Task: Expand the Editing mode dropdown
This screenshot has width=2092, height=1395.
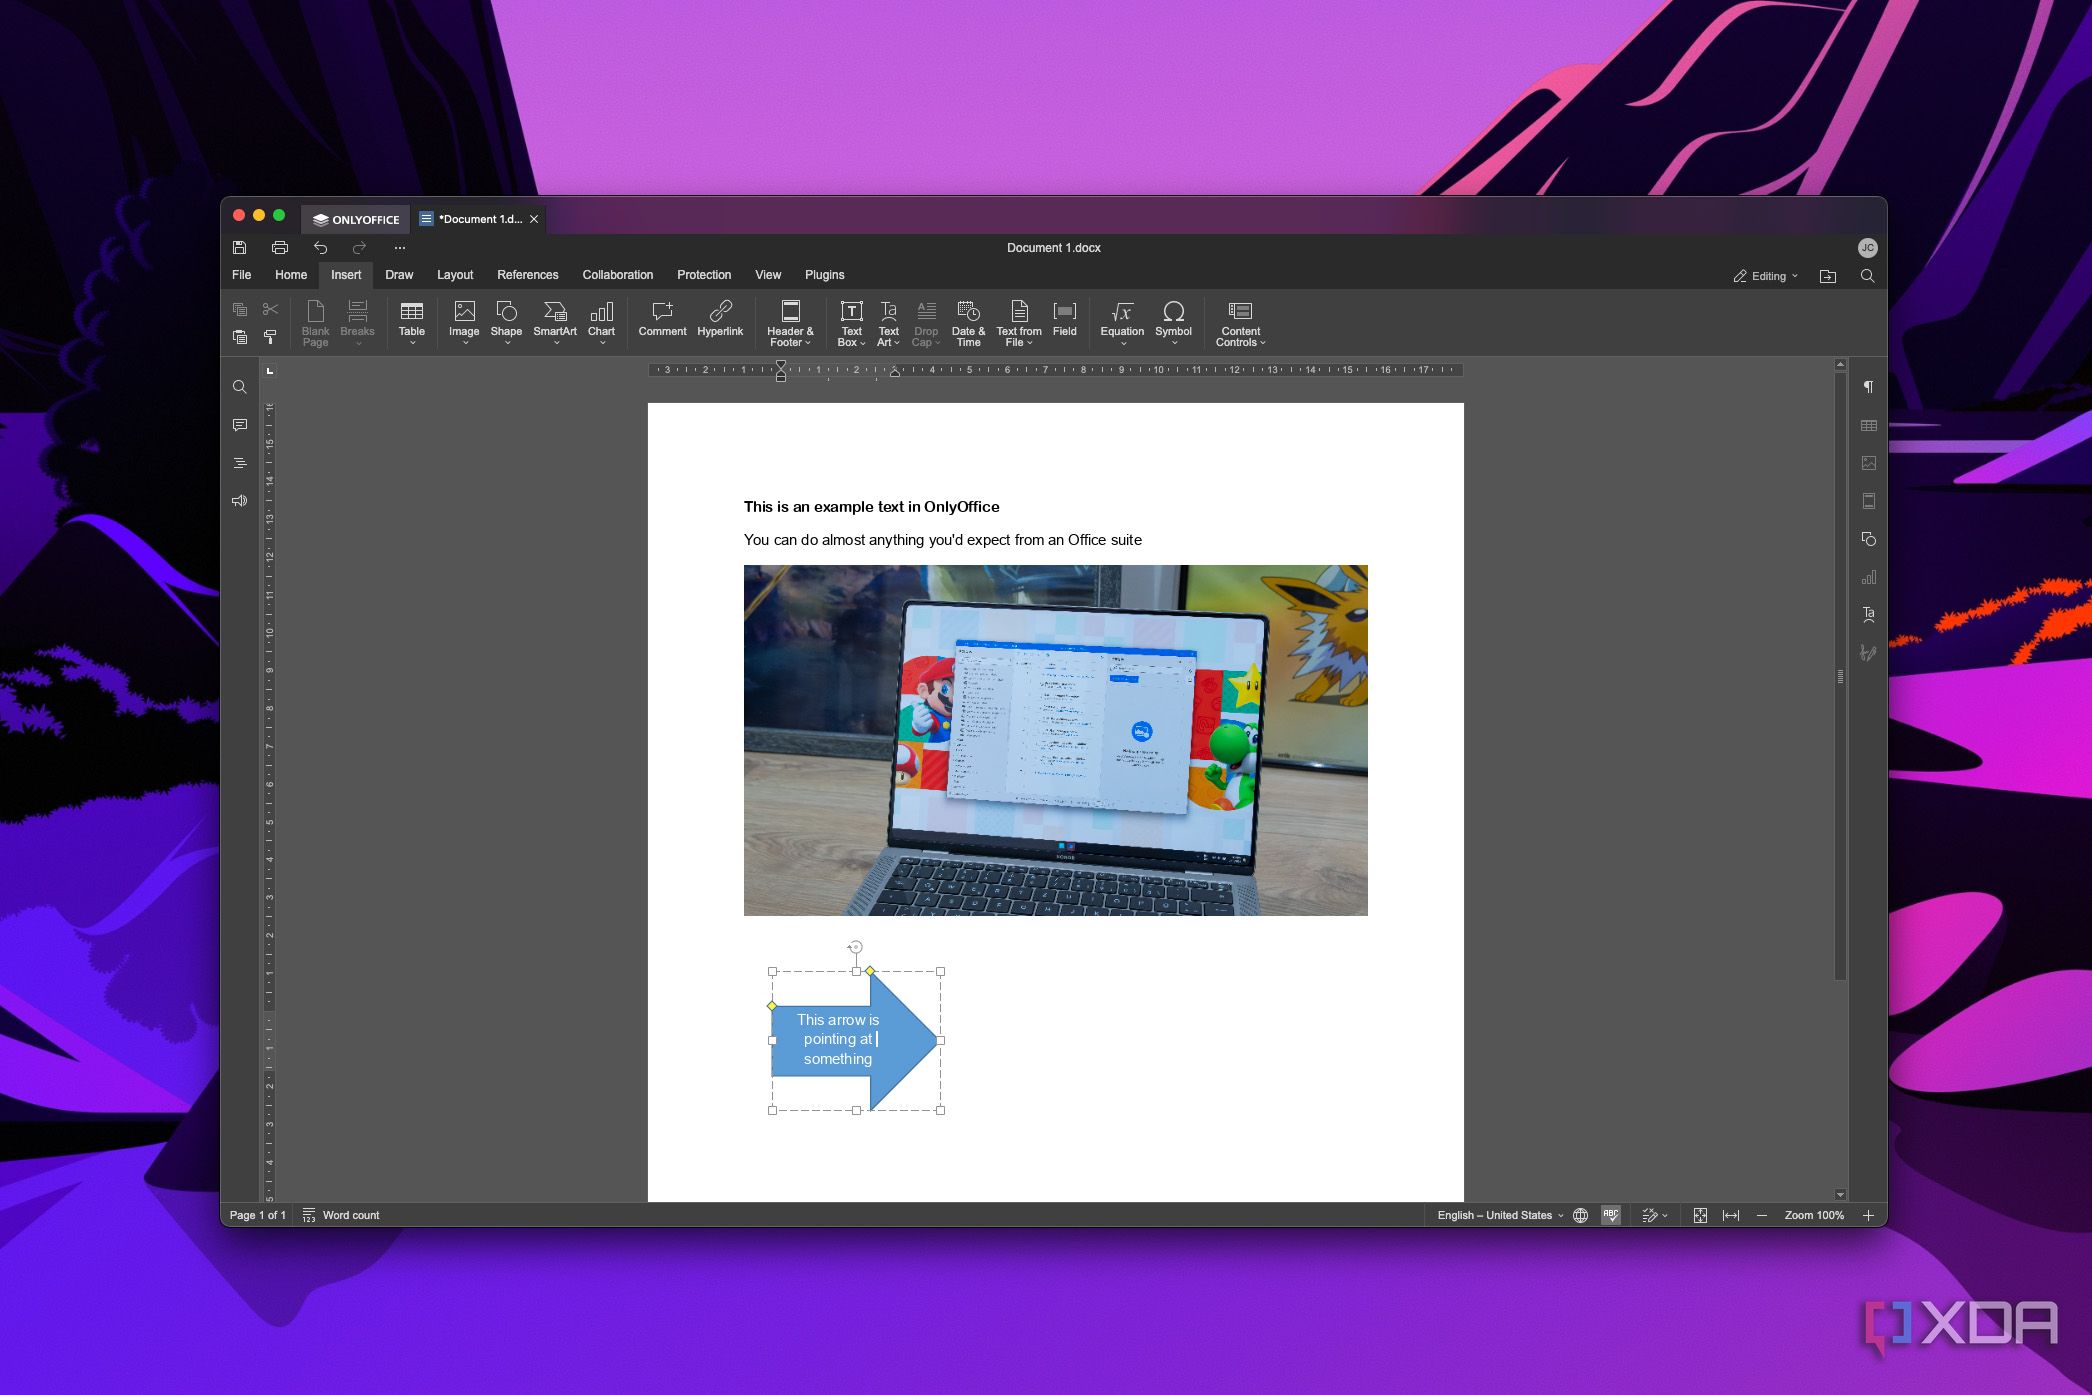Action: (1766, 276)
